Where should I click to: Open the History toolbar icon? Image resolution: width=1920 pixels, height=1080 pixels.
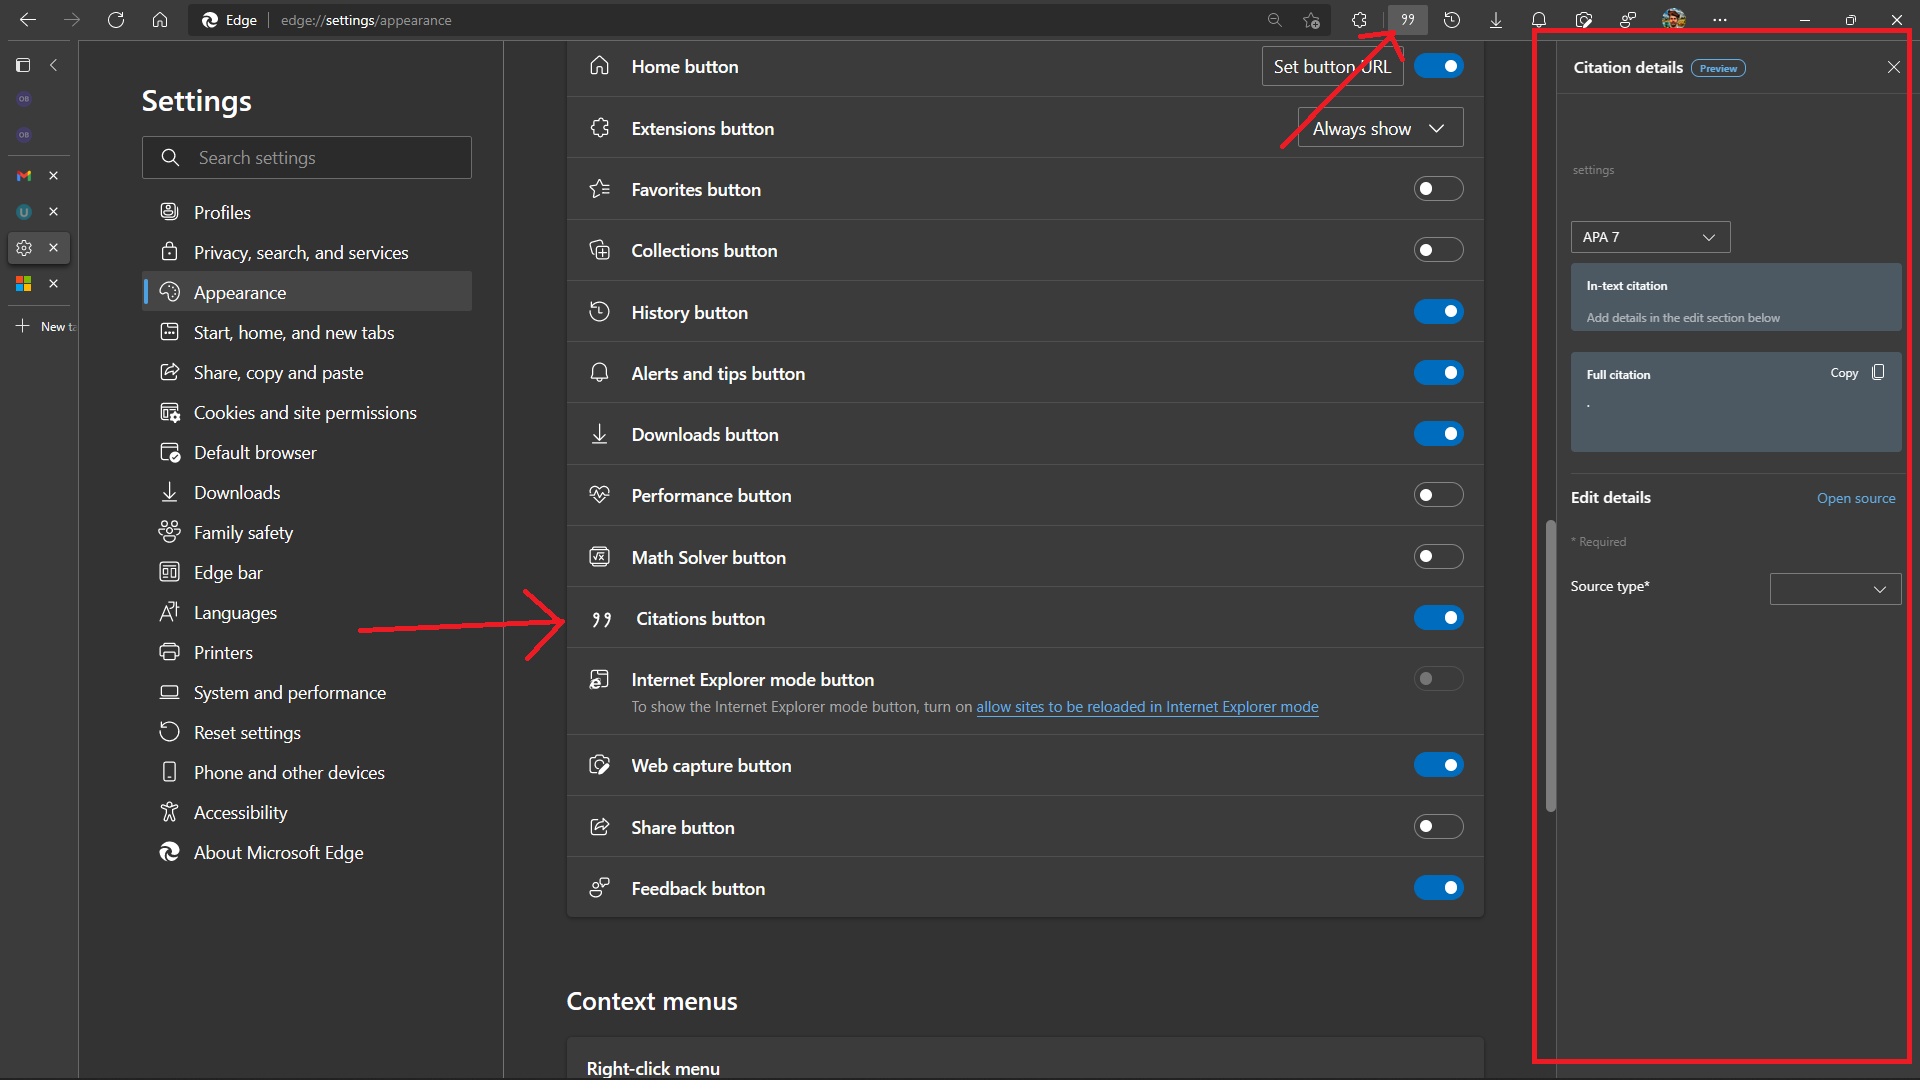(1452, 20)
